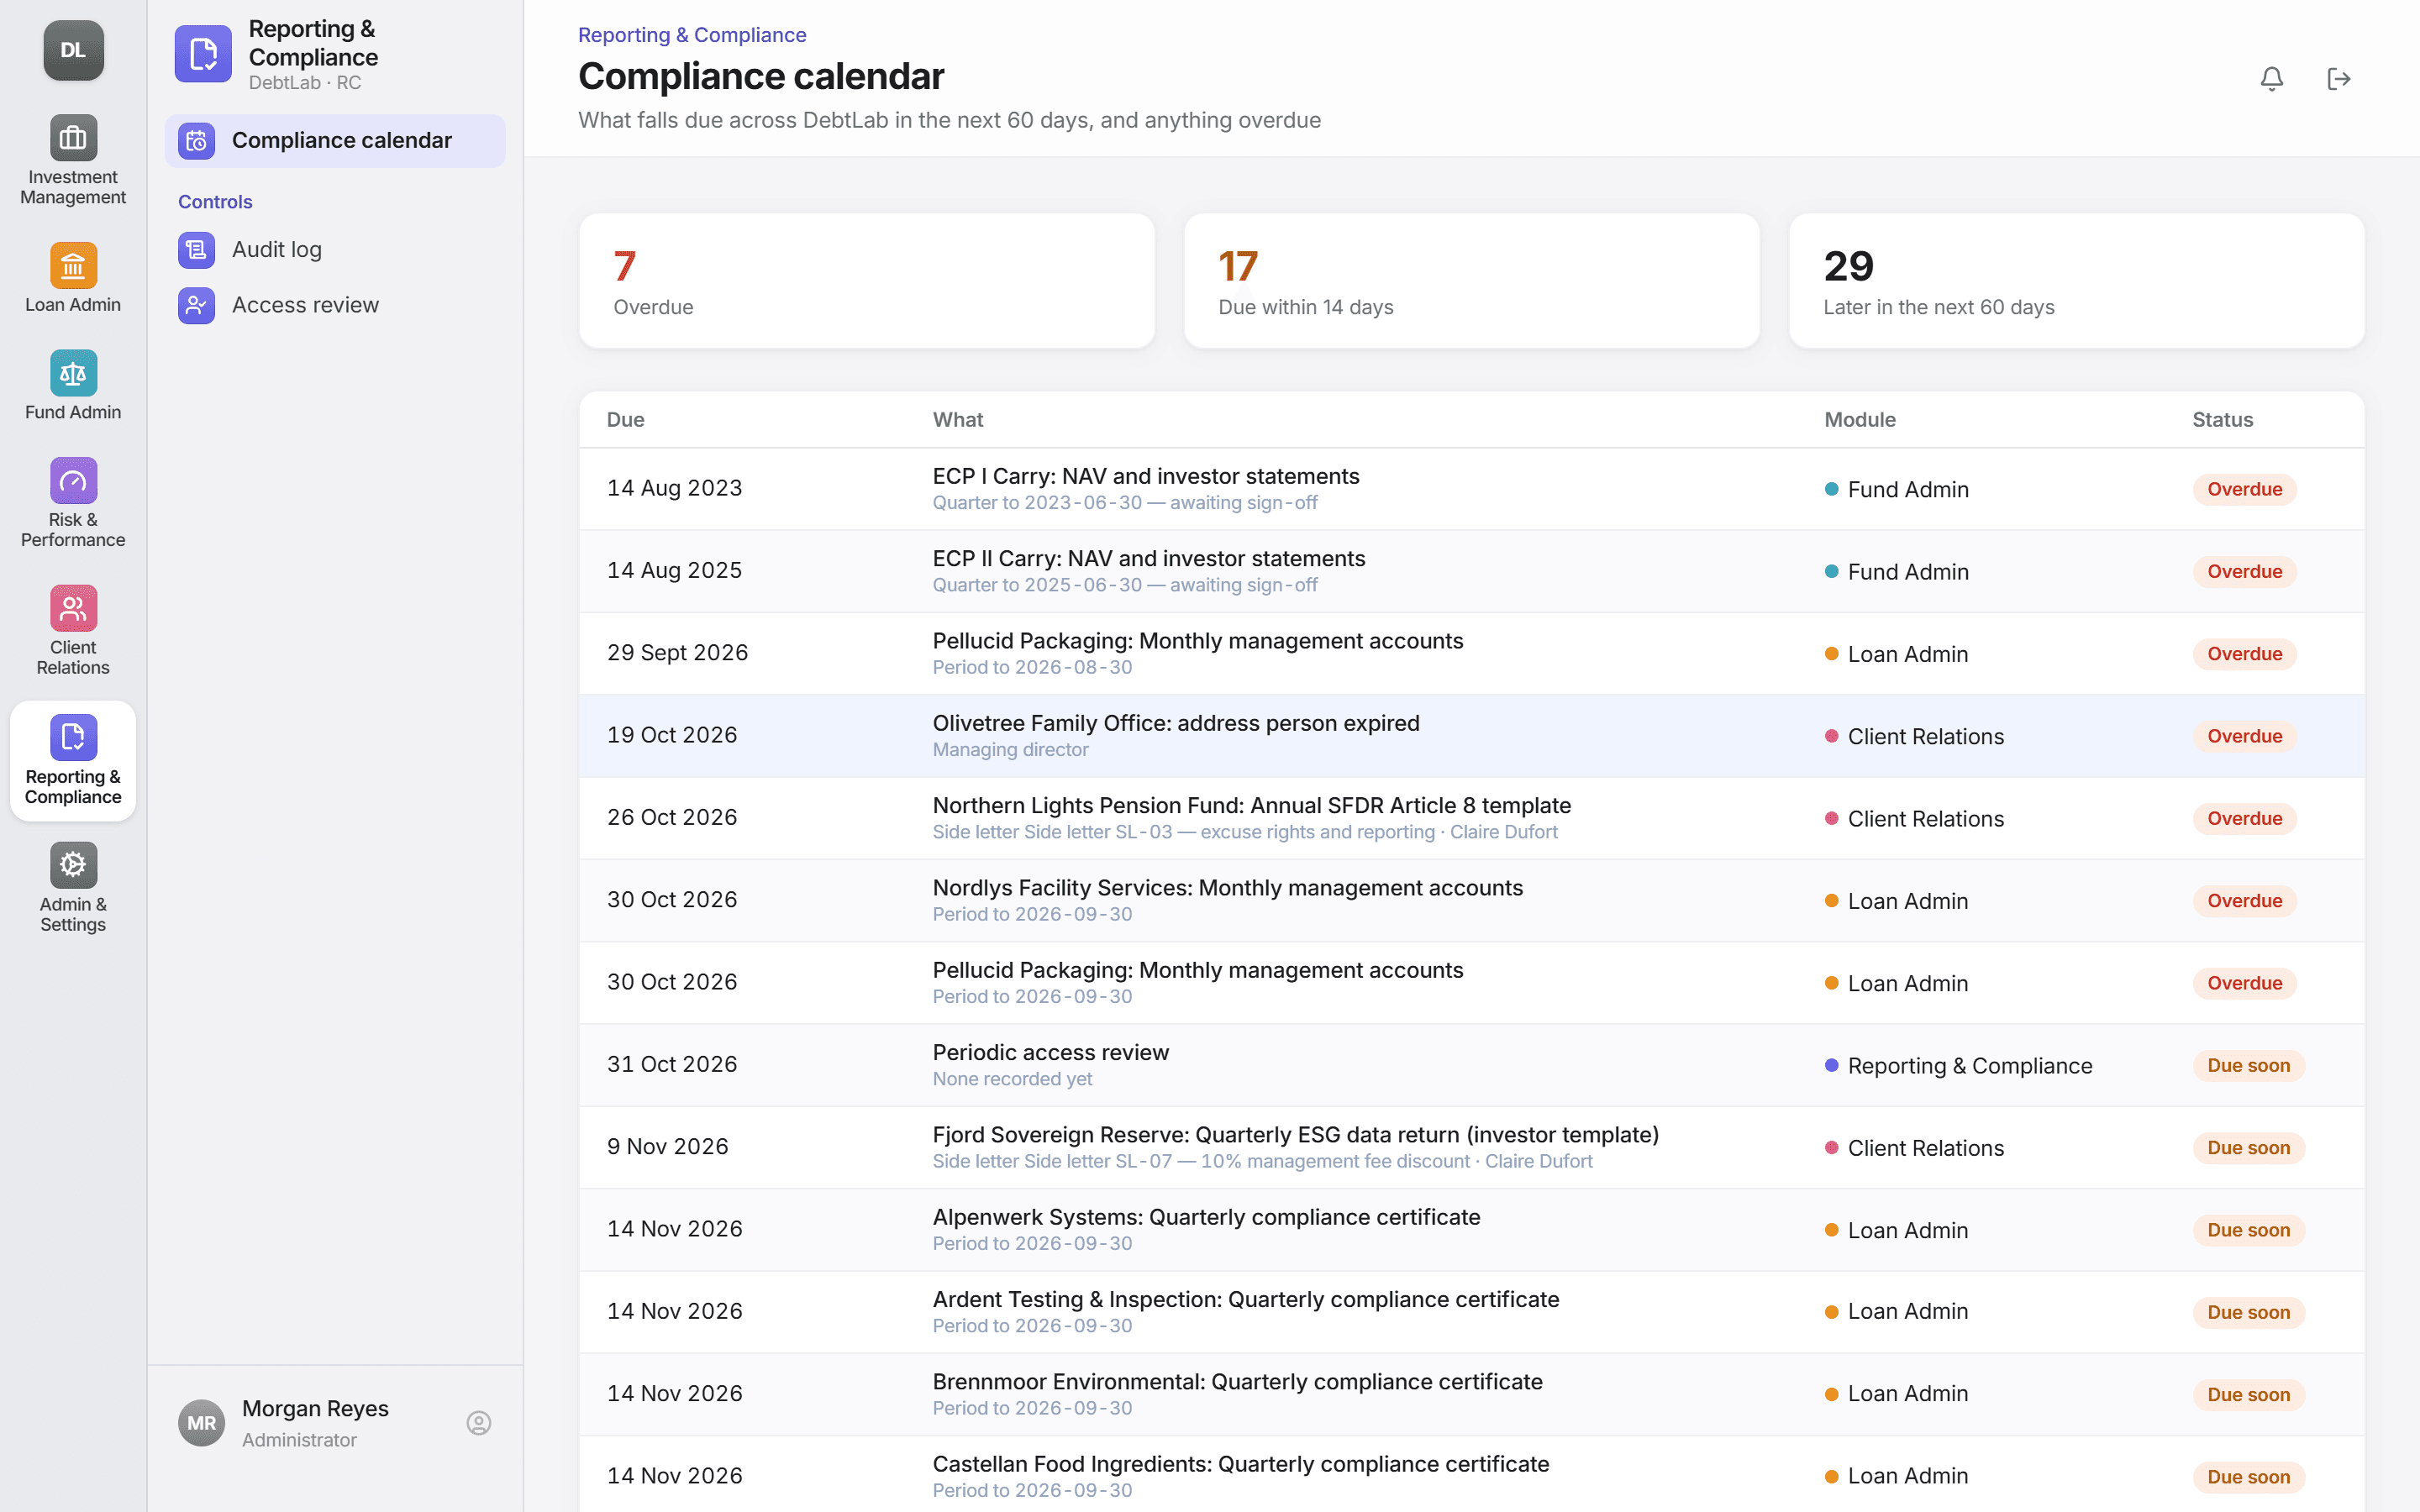This screenshot has height=1512, width=2420.
Task: Click the DL workspace avatar
Action: (73, 50)
